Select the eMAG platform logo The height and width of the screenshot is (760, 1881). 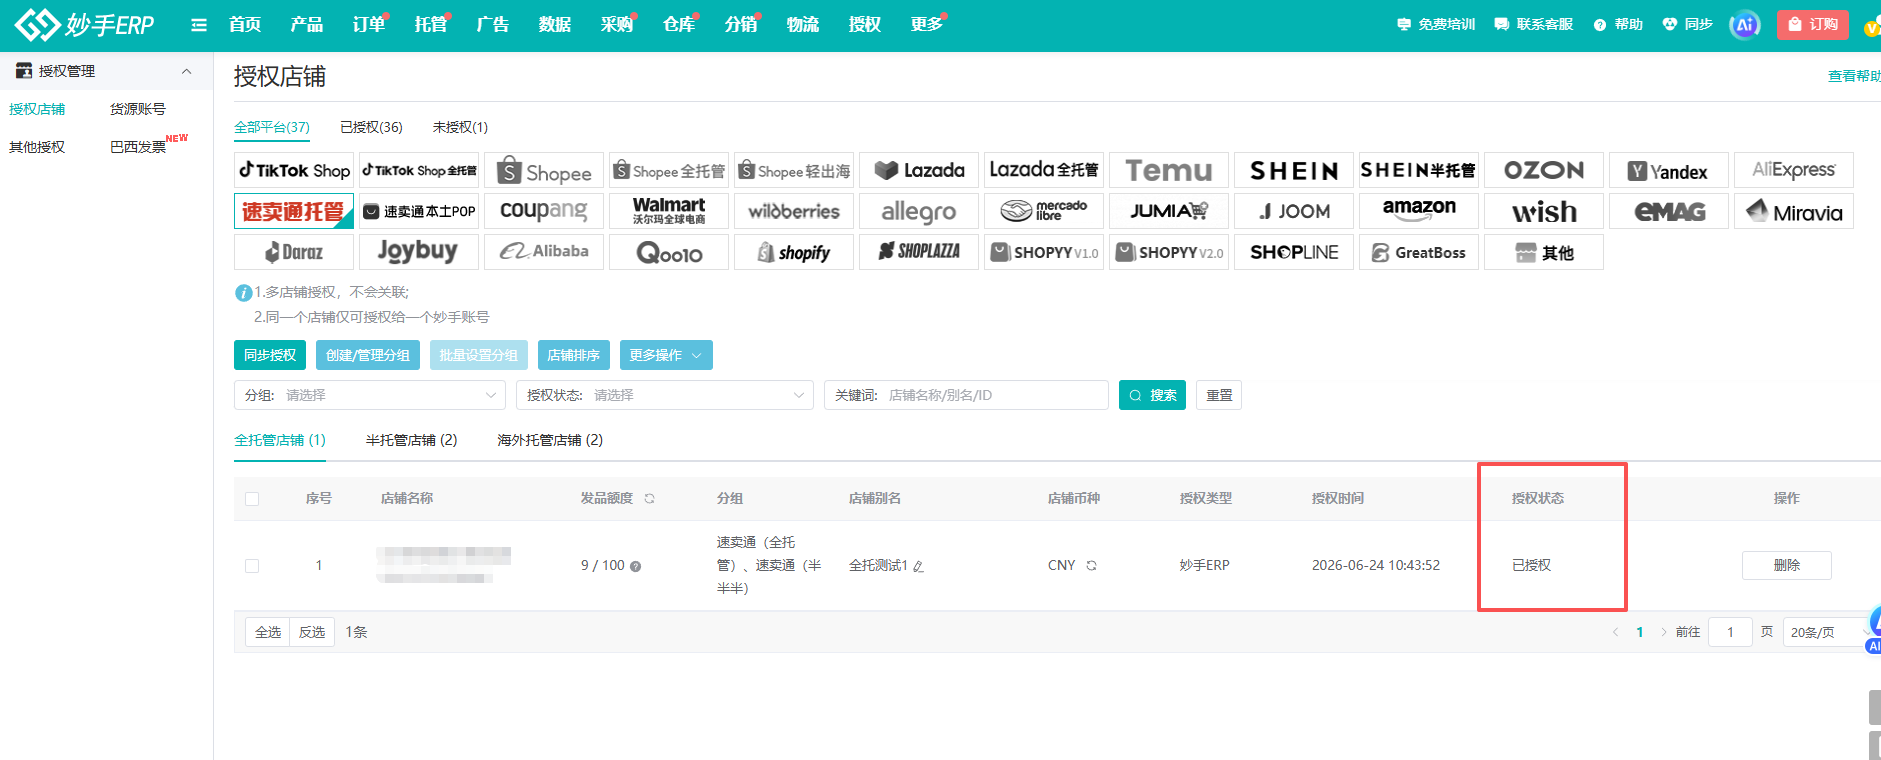pyautogui.click(x=1669, y=211)
